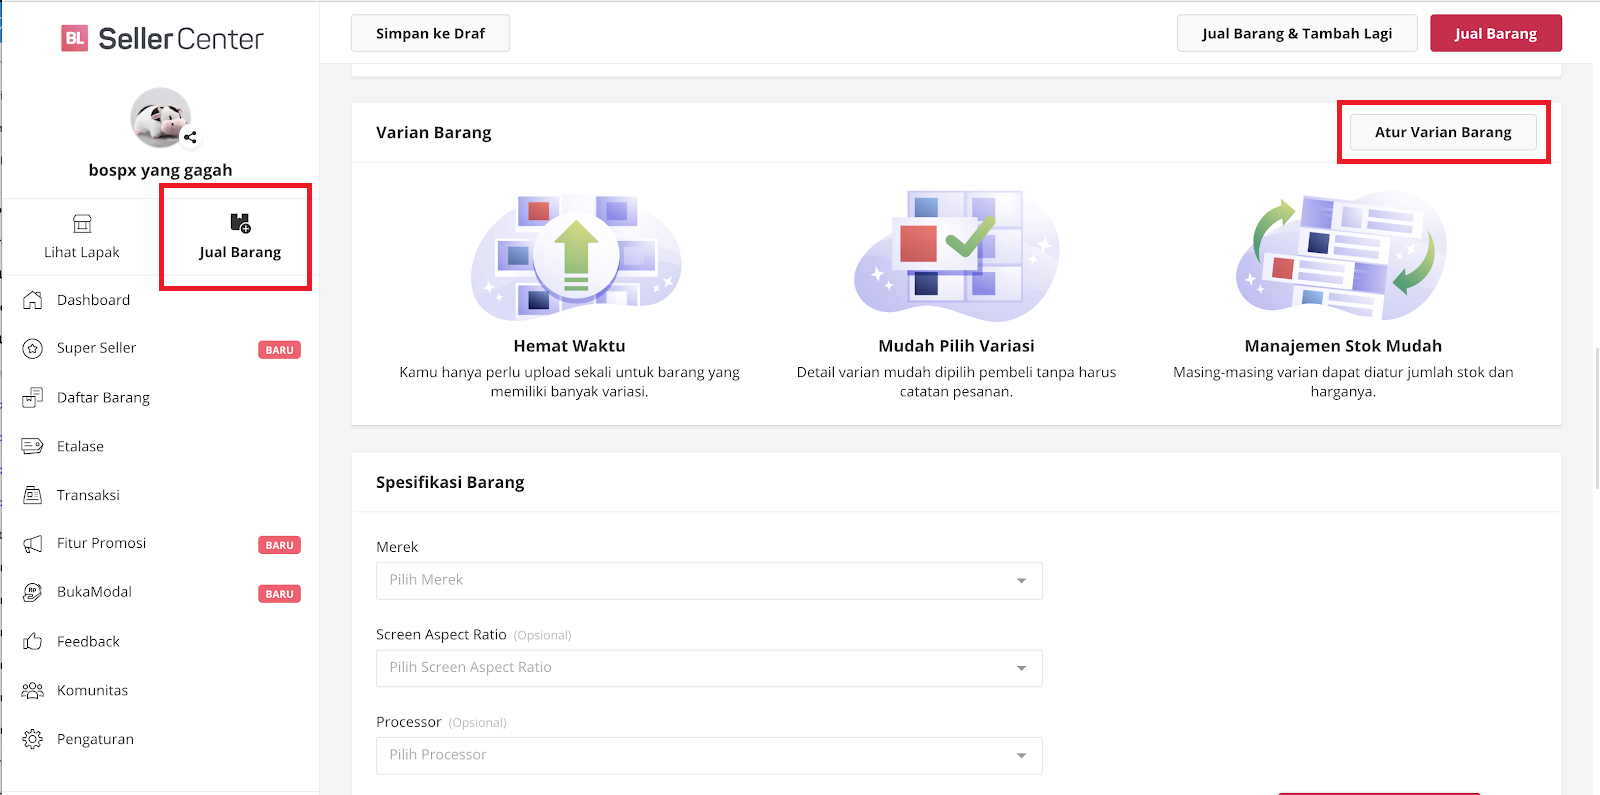
Task: Click Atur Varian Barang button
Action: pos(1443,132)
